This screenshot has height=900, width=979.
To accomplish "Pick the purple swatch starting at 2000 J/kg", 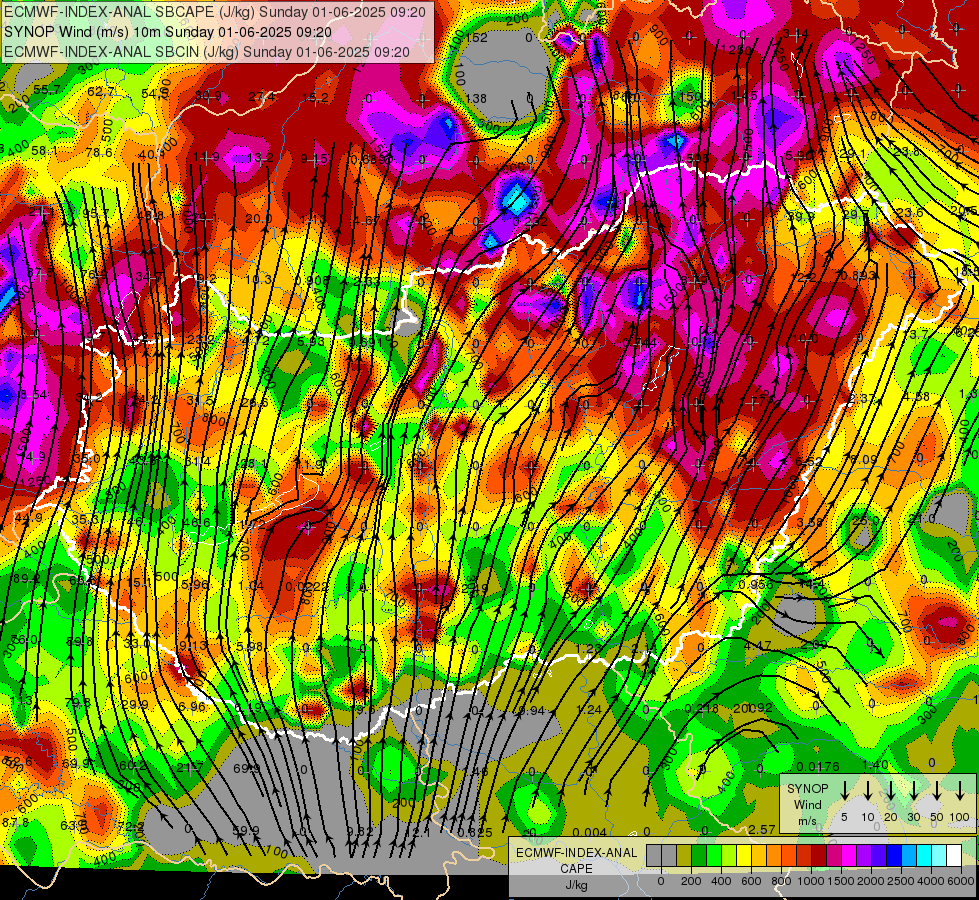I will [x=864, y=855].
